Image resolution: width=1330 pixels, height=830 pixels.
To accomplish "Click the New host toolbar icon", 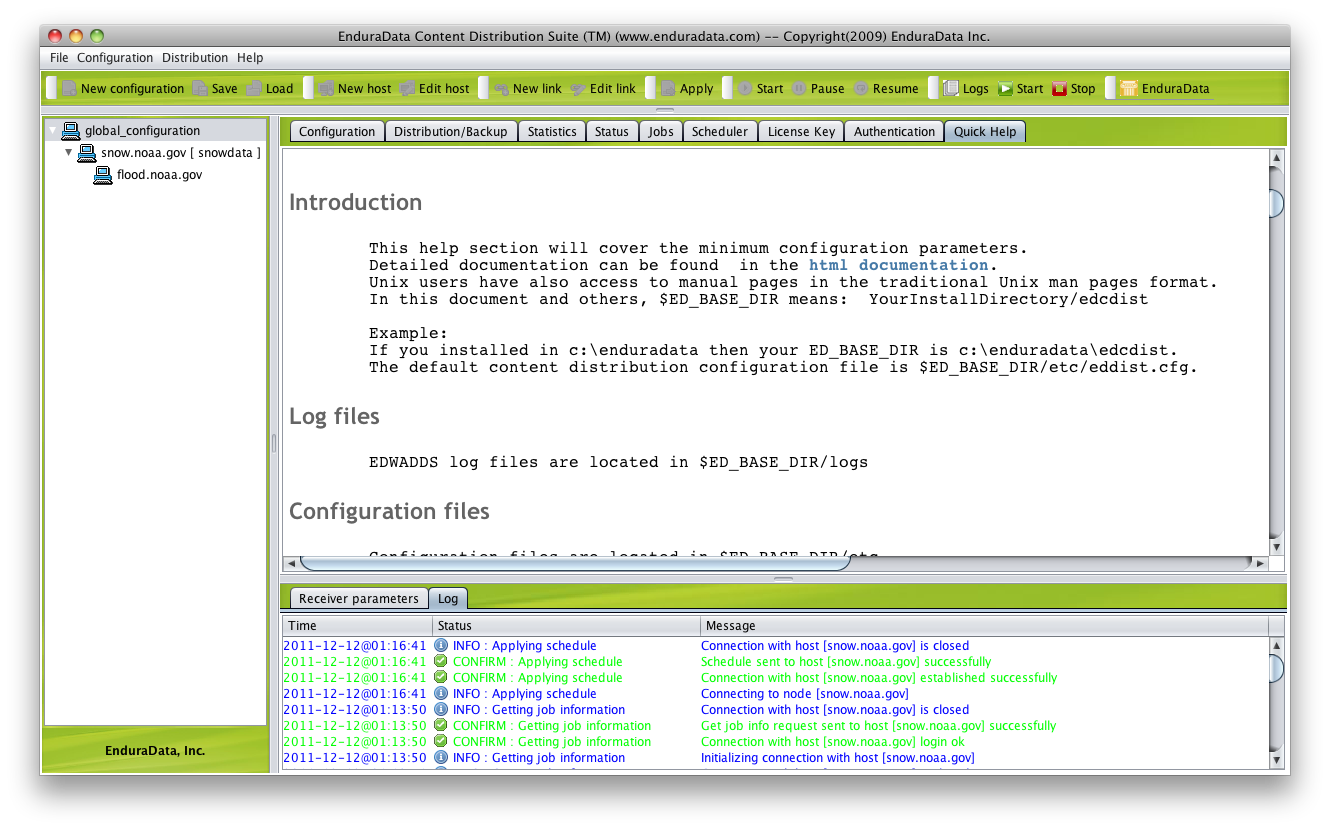I will coord(326,88).
